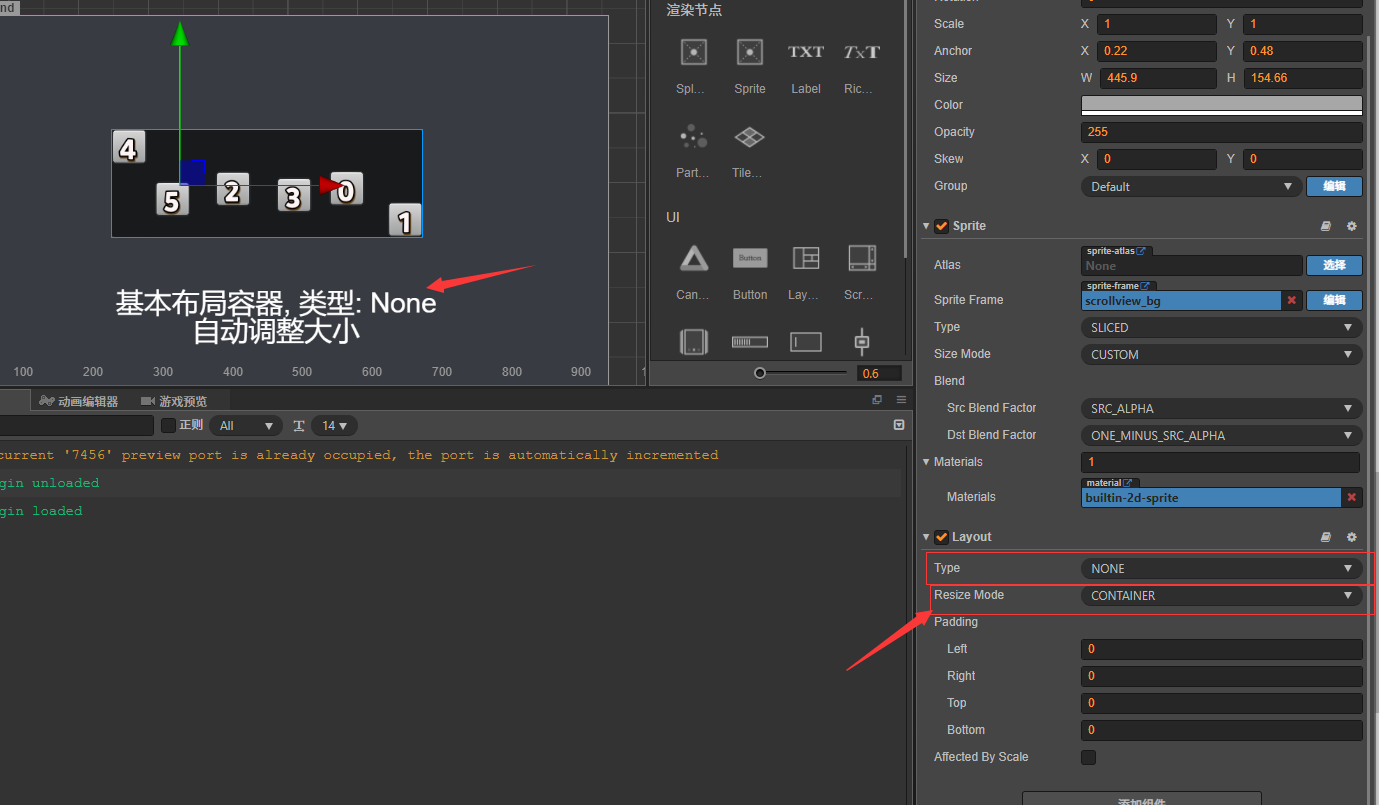Toggle console collapse arrow button
The image size is (1379, 805).
(x=899, y=425)
